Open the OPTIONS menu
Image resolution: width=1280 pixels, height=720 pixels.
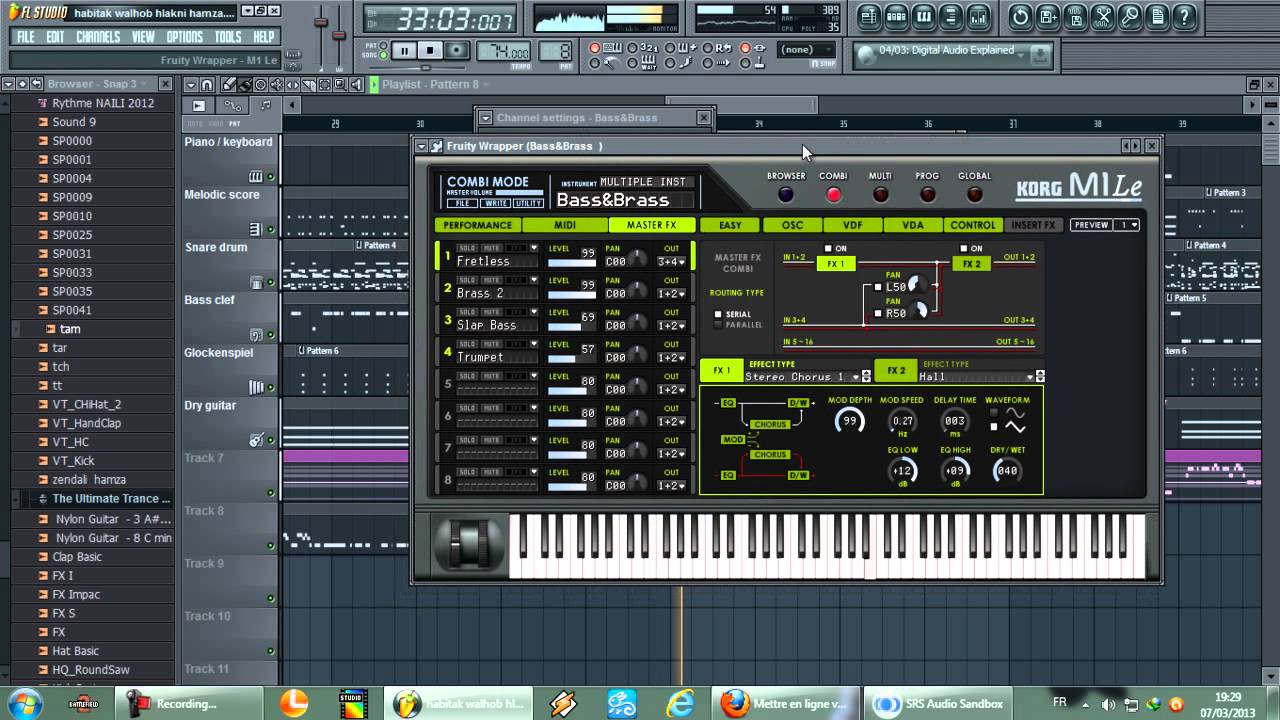pyautogui.click(x=184, y=37)
